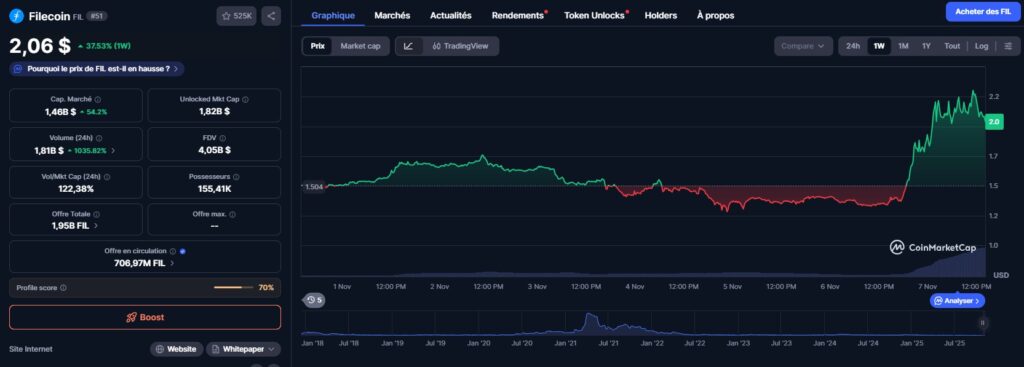Screen dimensions: 1024x367
Task: Click the USD axis label
Action: pyautogui.click(x=1000, y=275)
